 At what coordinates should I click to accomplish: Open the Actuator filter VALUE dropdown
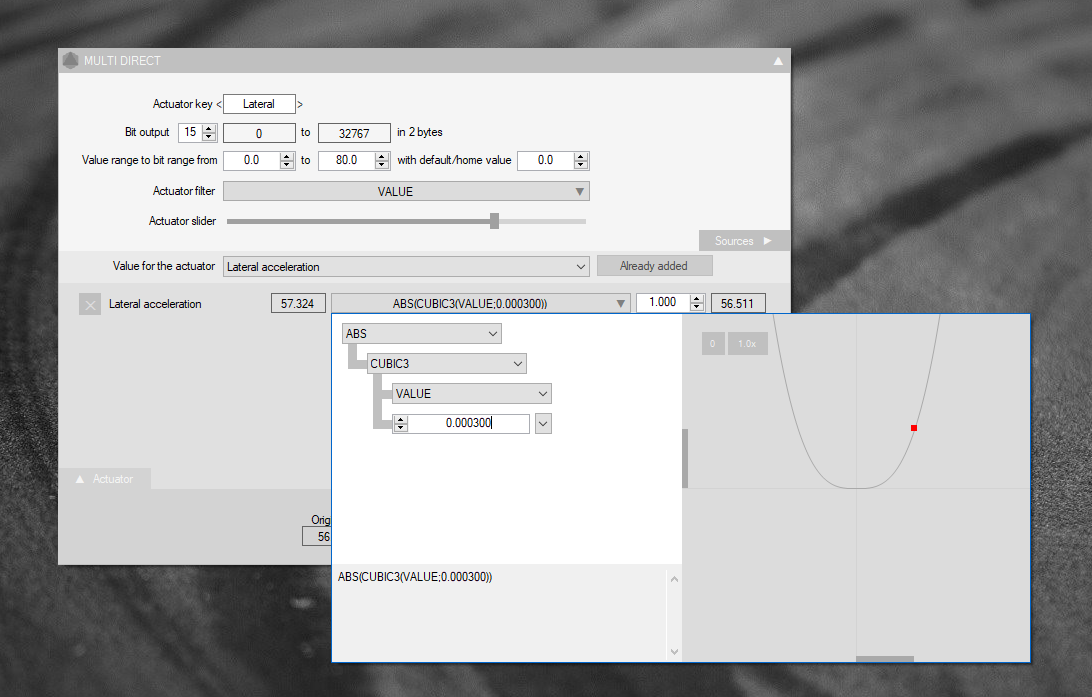pyautogui.click(x=406, y=191)
